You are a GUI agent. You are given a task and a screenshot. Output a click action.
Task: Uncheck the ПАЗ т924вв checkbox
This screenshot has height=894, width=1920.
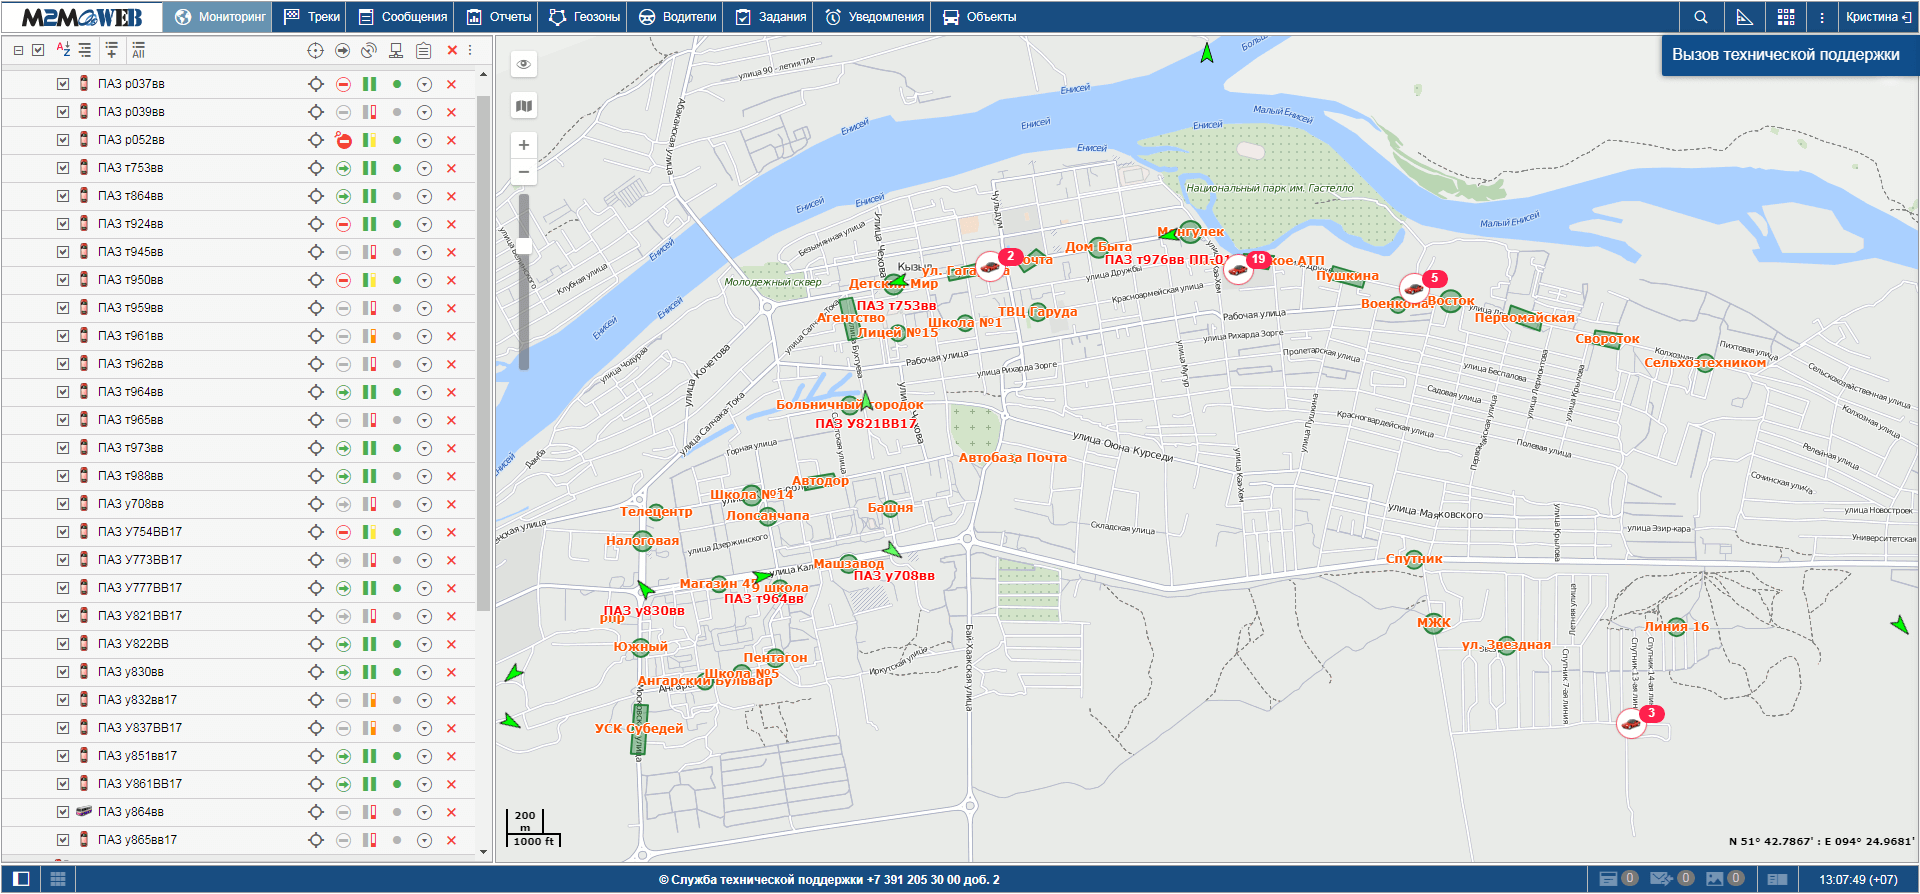click(x=63, y=224)
